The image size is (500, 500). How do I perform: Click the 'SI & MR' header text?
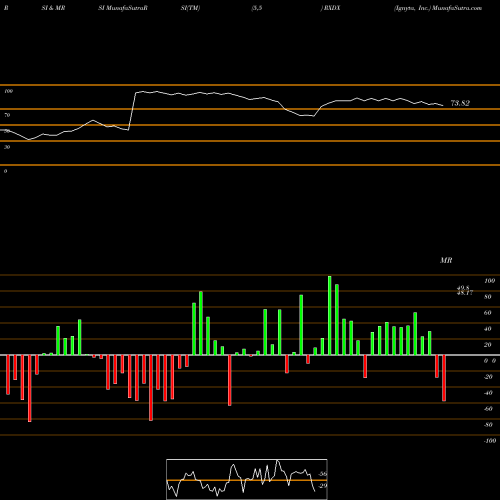click(53, 8)
